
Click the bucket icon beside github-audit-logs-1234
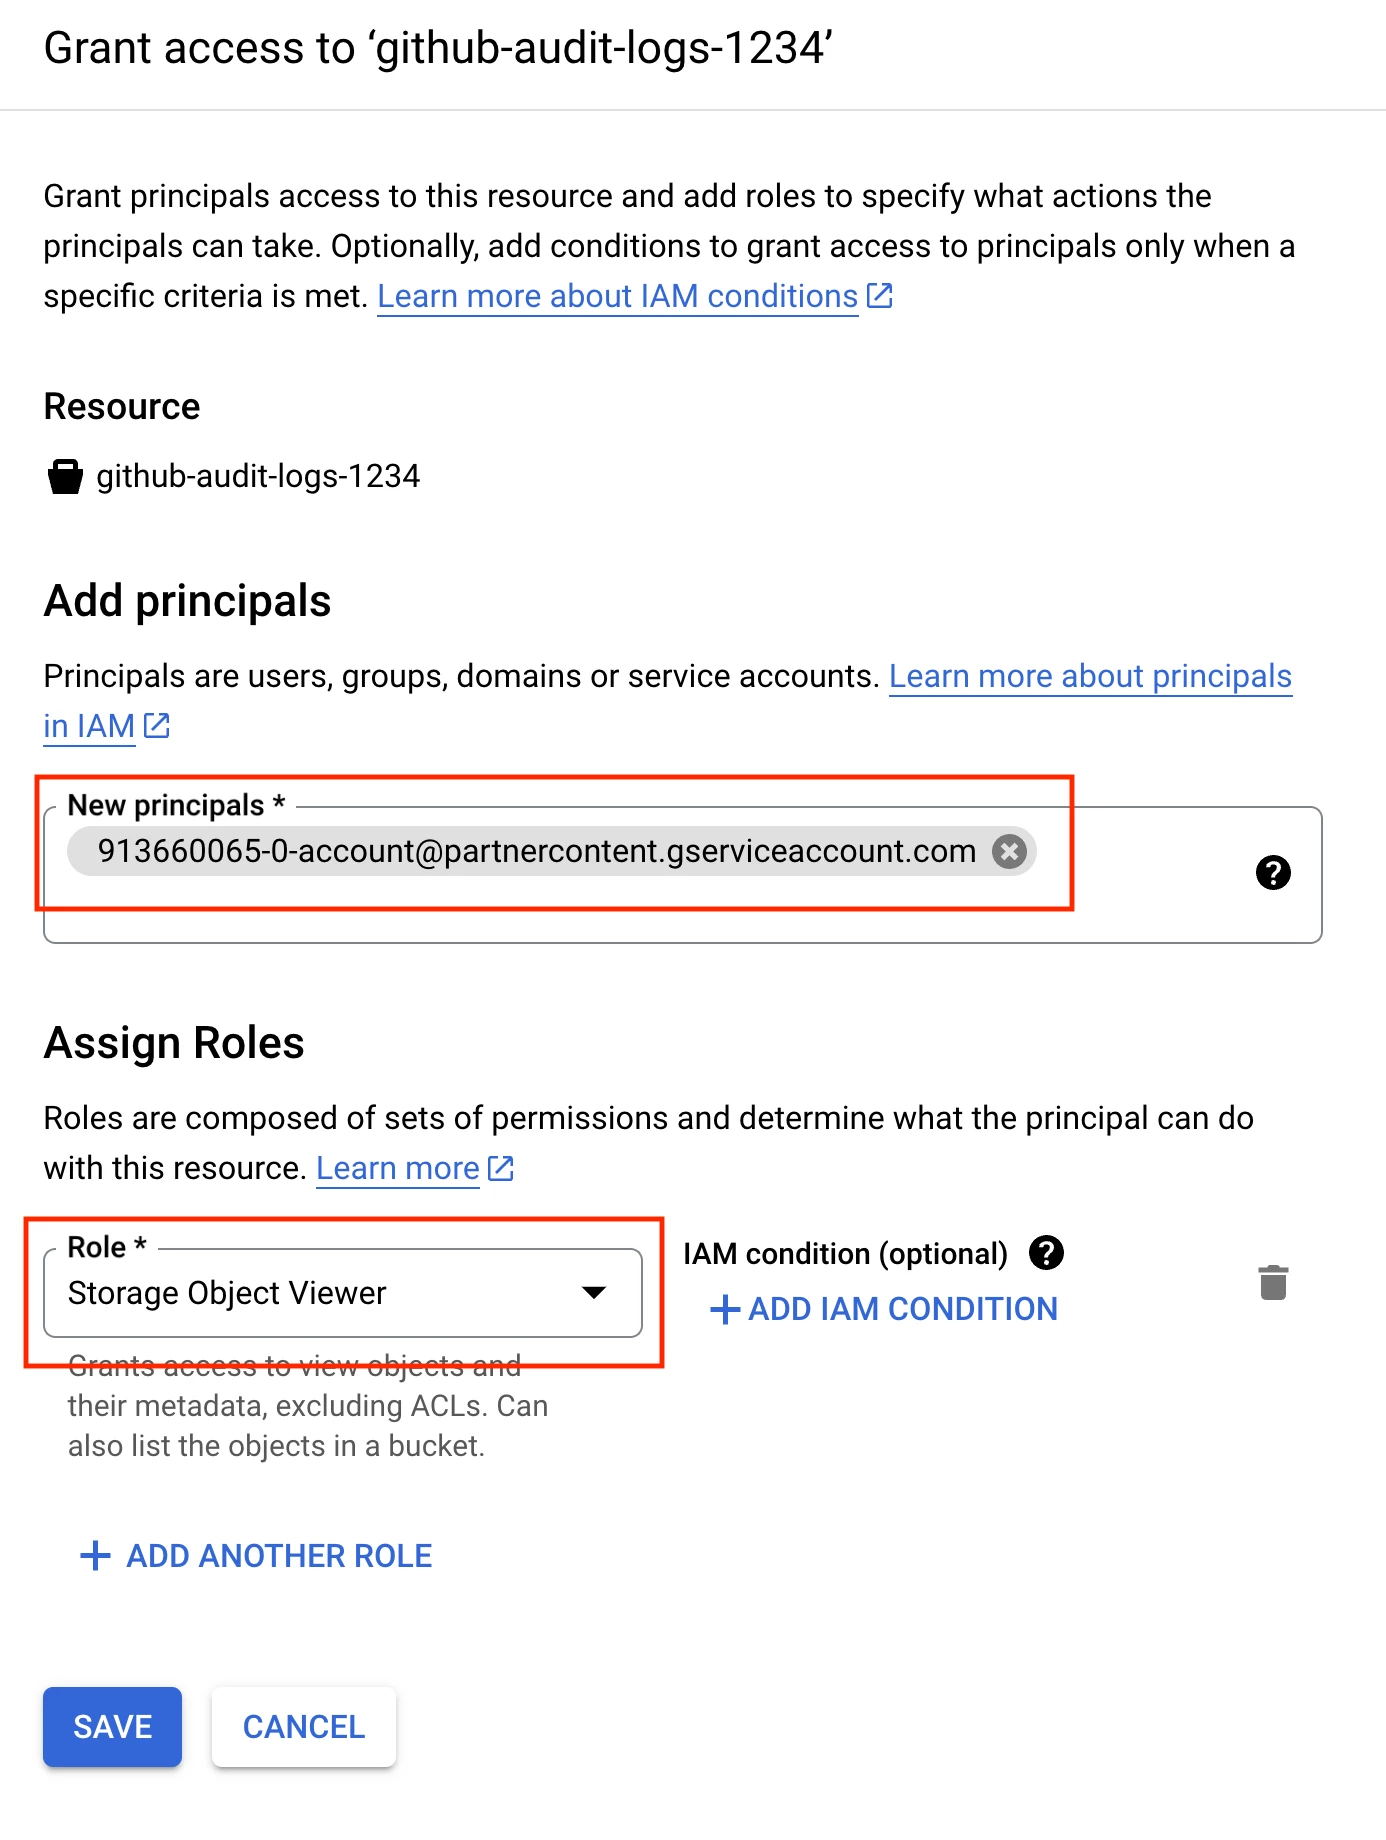tap(65, 476)
